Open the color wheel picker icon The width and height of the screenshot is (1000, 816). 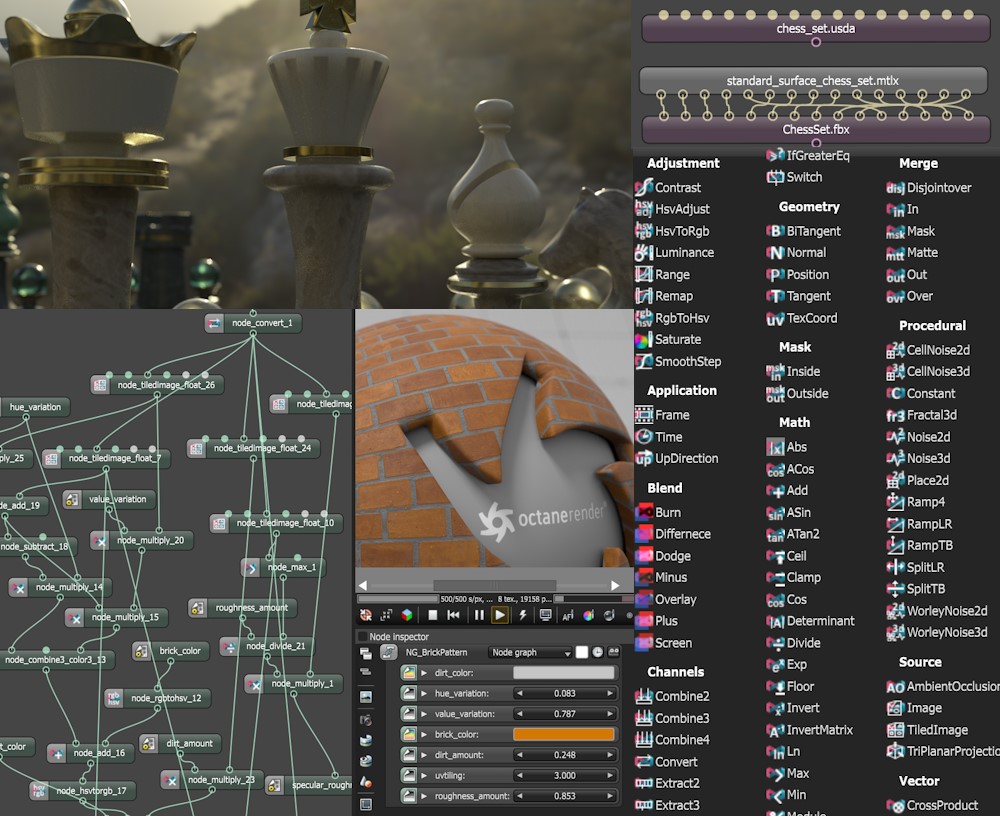[589, 615]
